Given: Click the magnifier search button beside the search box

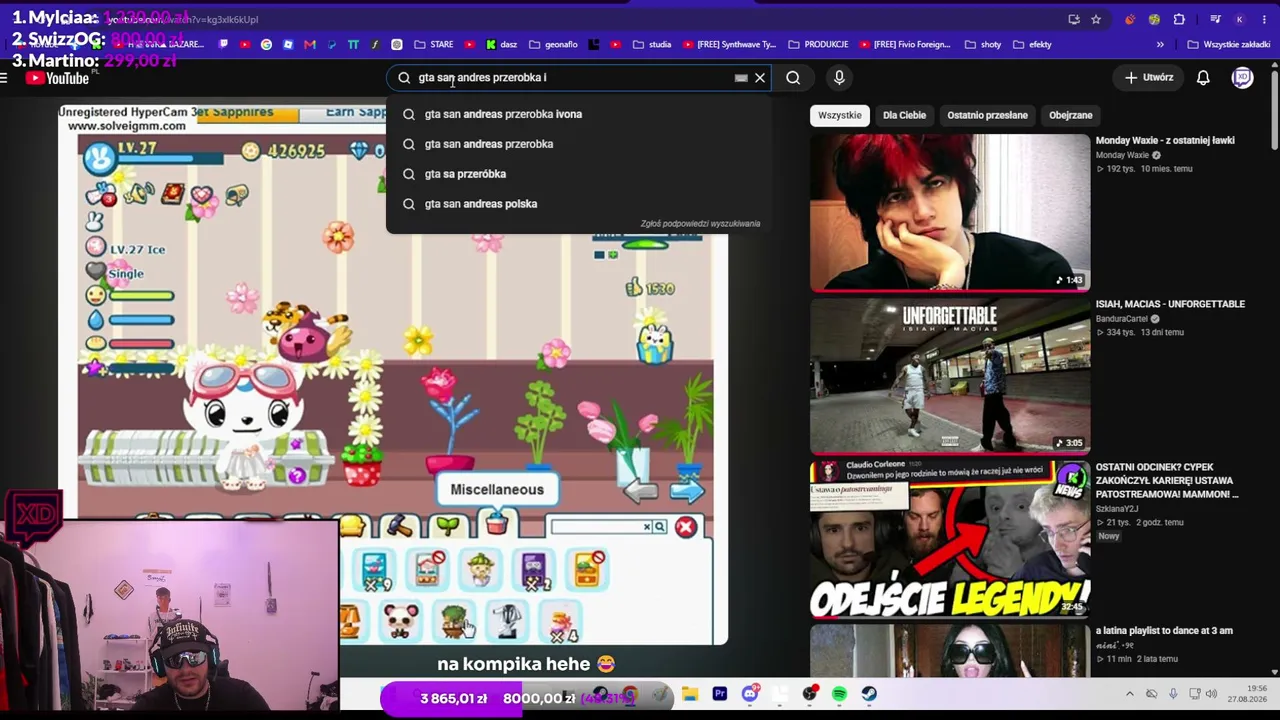Looking at the screenshot, I should (x=793, y=77).
